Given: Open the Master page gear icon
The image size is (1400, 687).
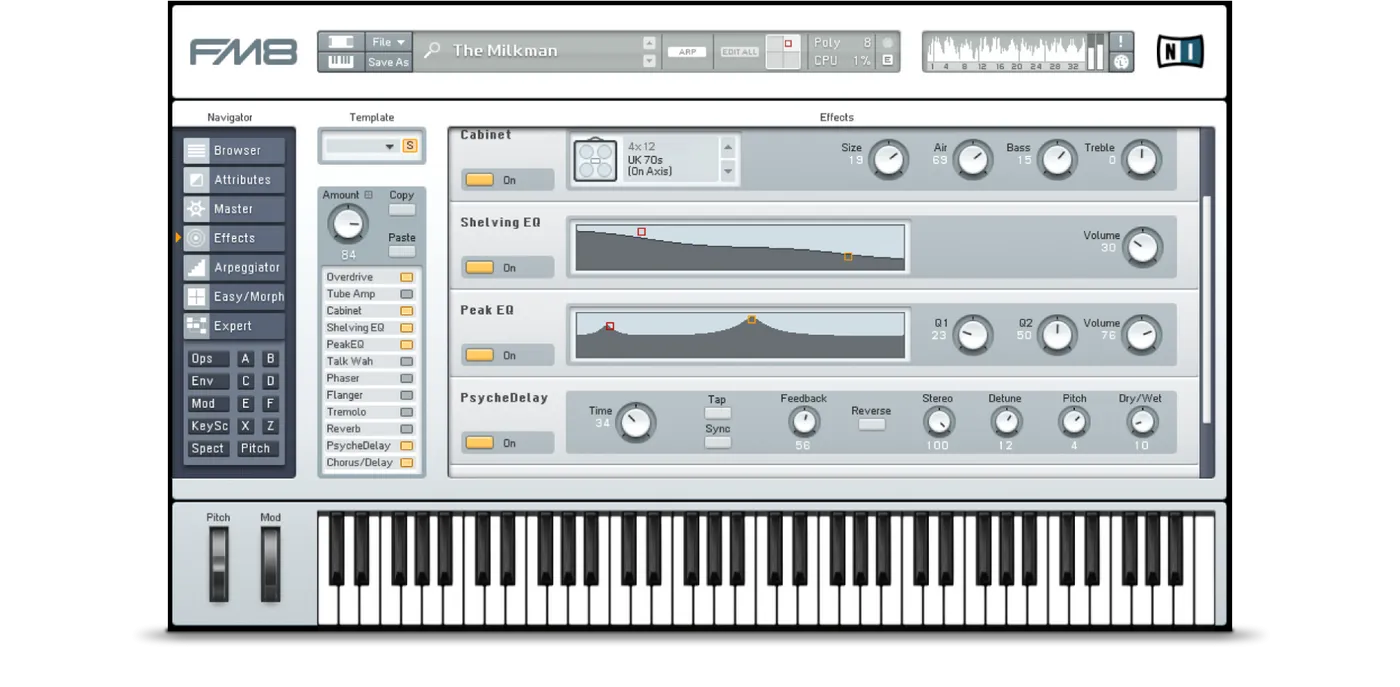Looking at the screenshot, I should pyautogui.click(x=196, y=209).
